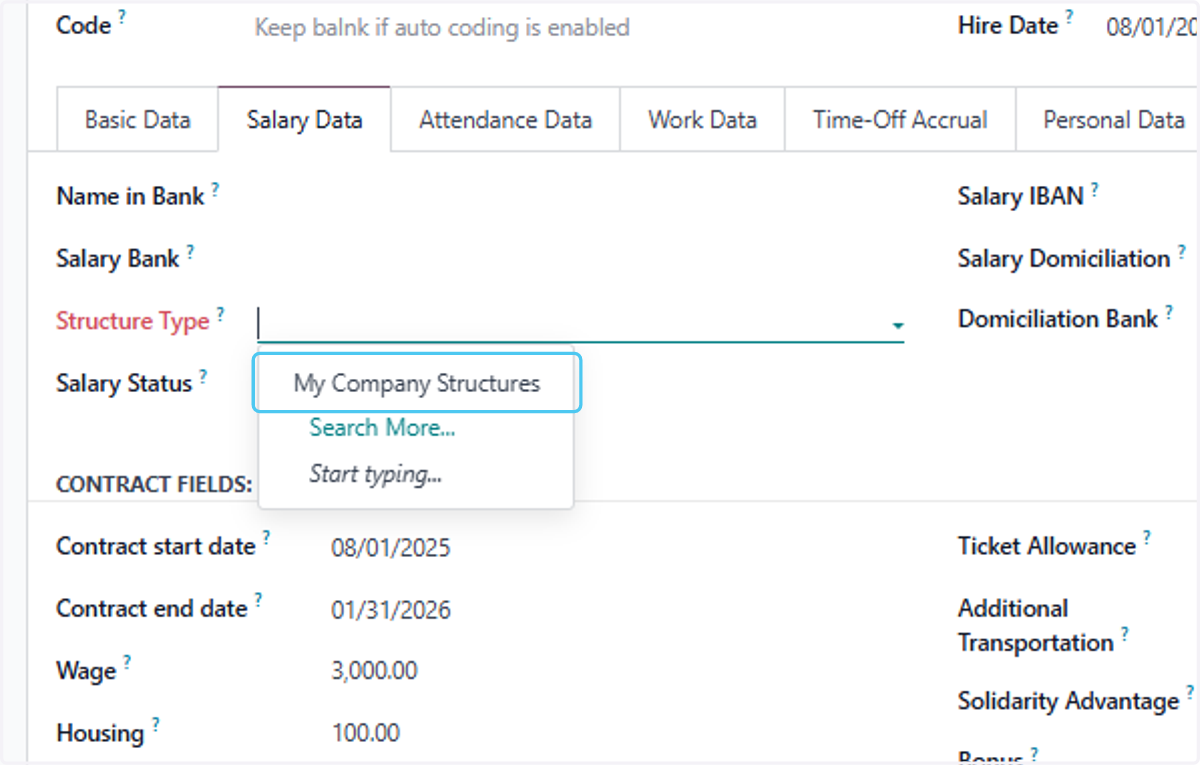Viewport: 1200px width, 765px height.
Task: Show help tooltip for Salary Bank
Action: [190, 250]
